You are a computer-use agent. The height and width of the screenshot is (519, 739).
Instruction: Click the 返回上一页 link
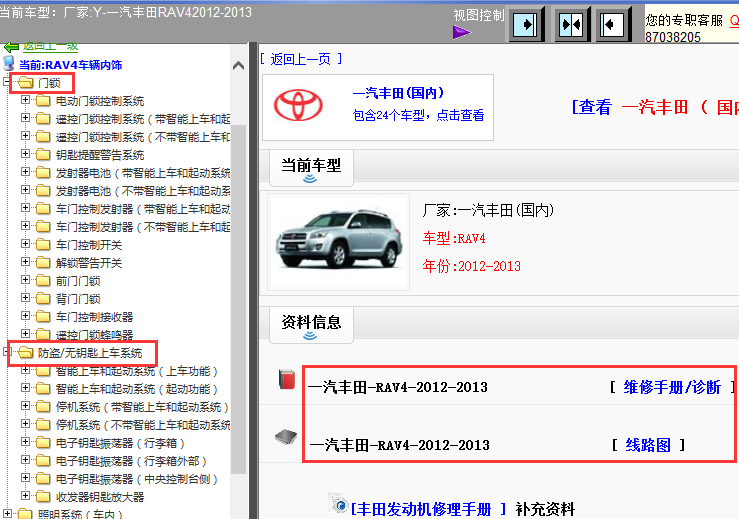point(301,59)
